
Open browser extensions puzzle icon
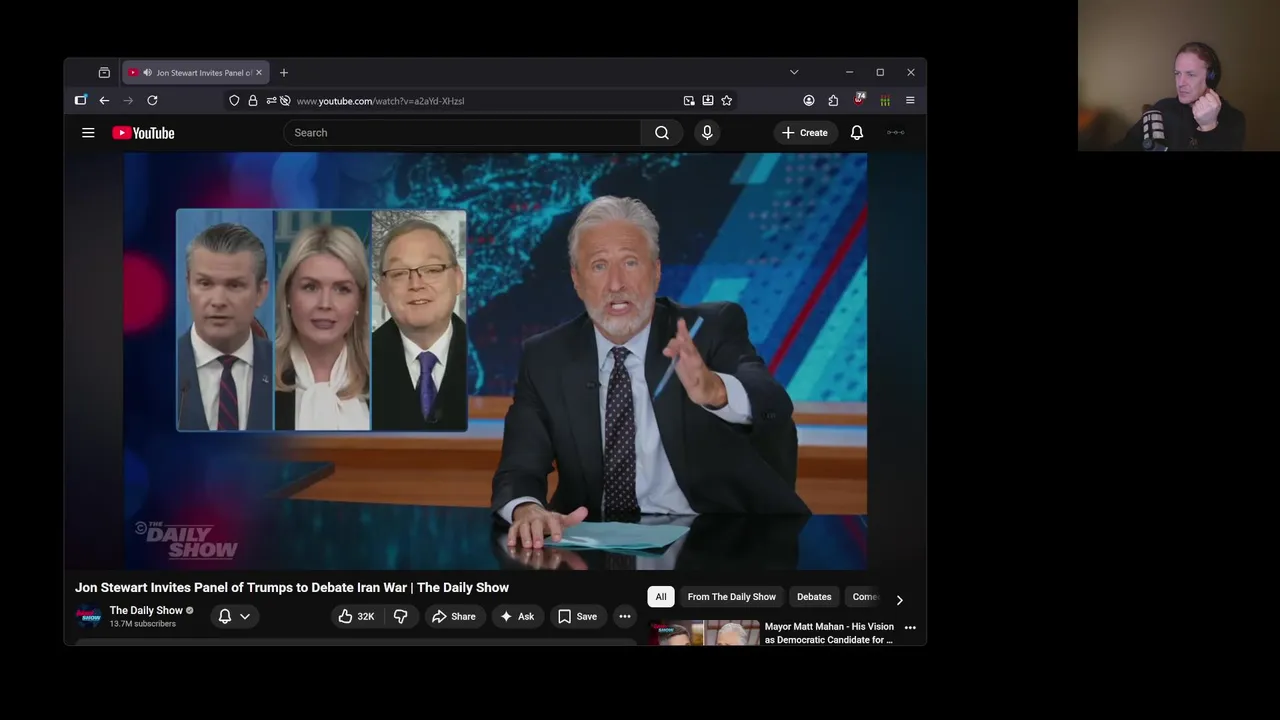tap(833, 100)
